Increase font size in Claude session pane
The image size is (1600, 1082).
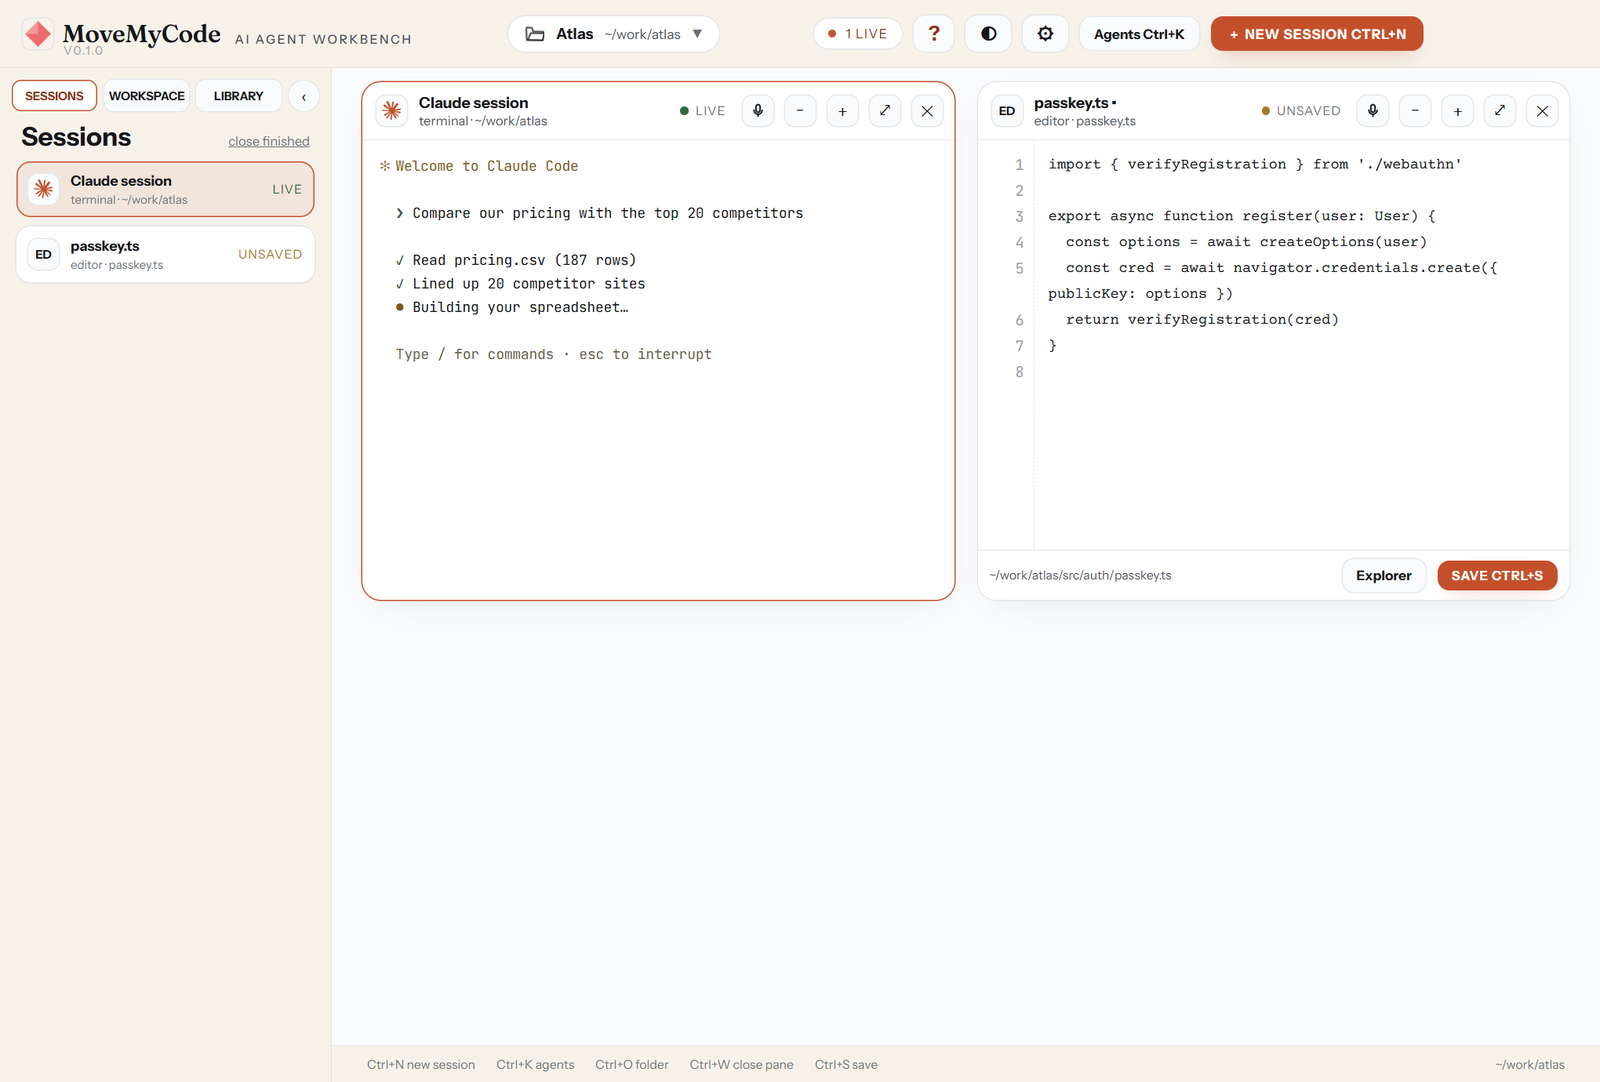coord(843,111)
